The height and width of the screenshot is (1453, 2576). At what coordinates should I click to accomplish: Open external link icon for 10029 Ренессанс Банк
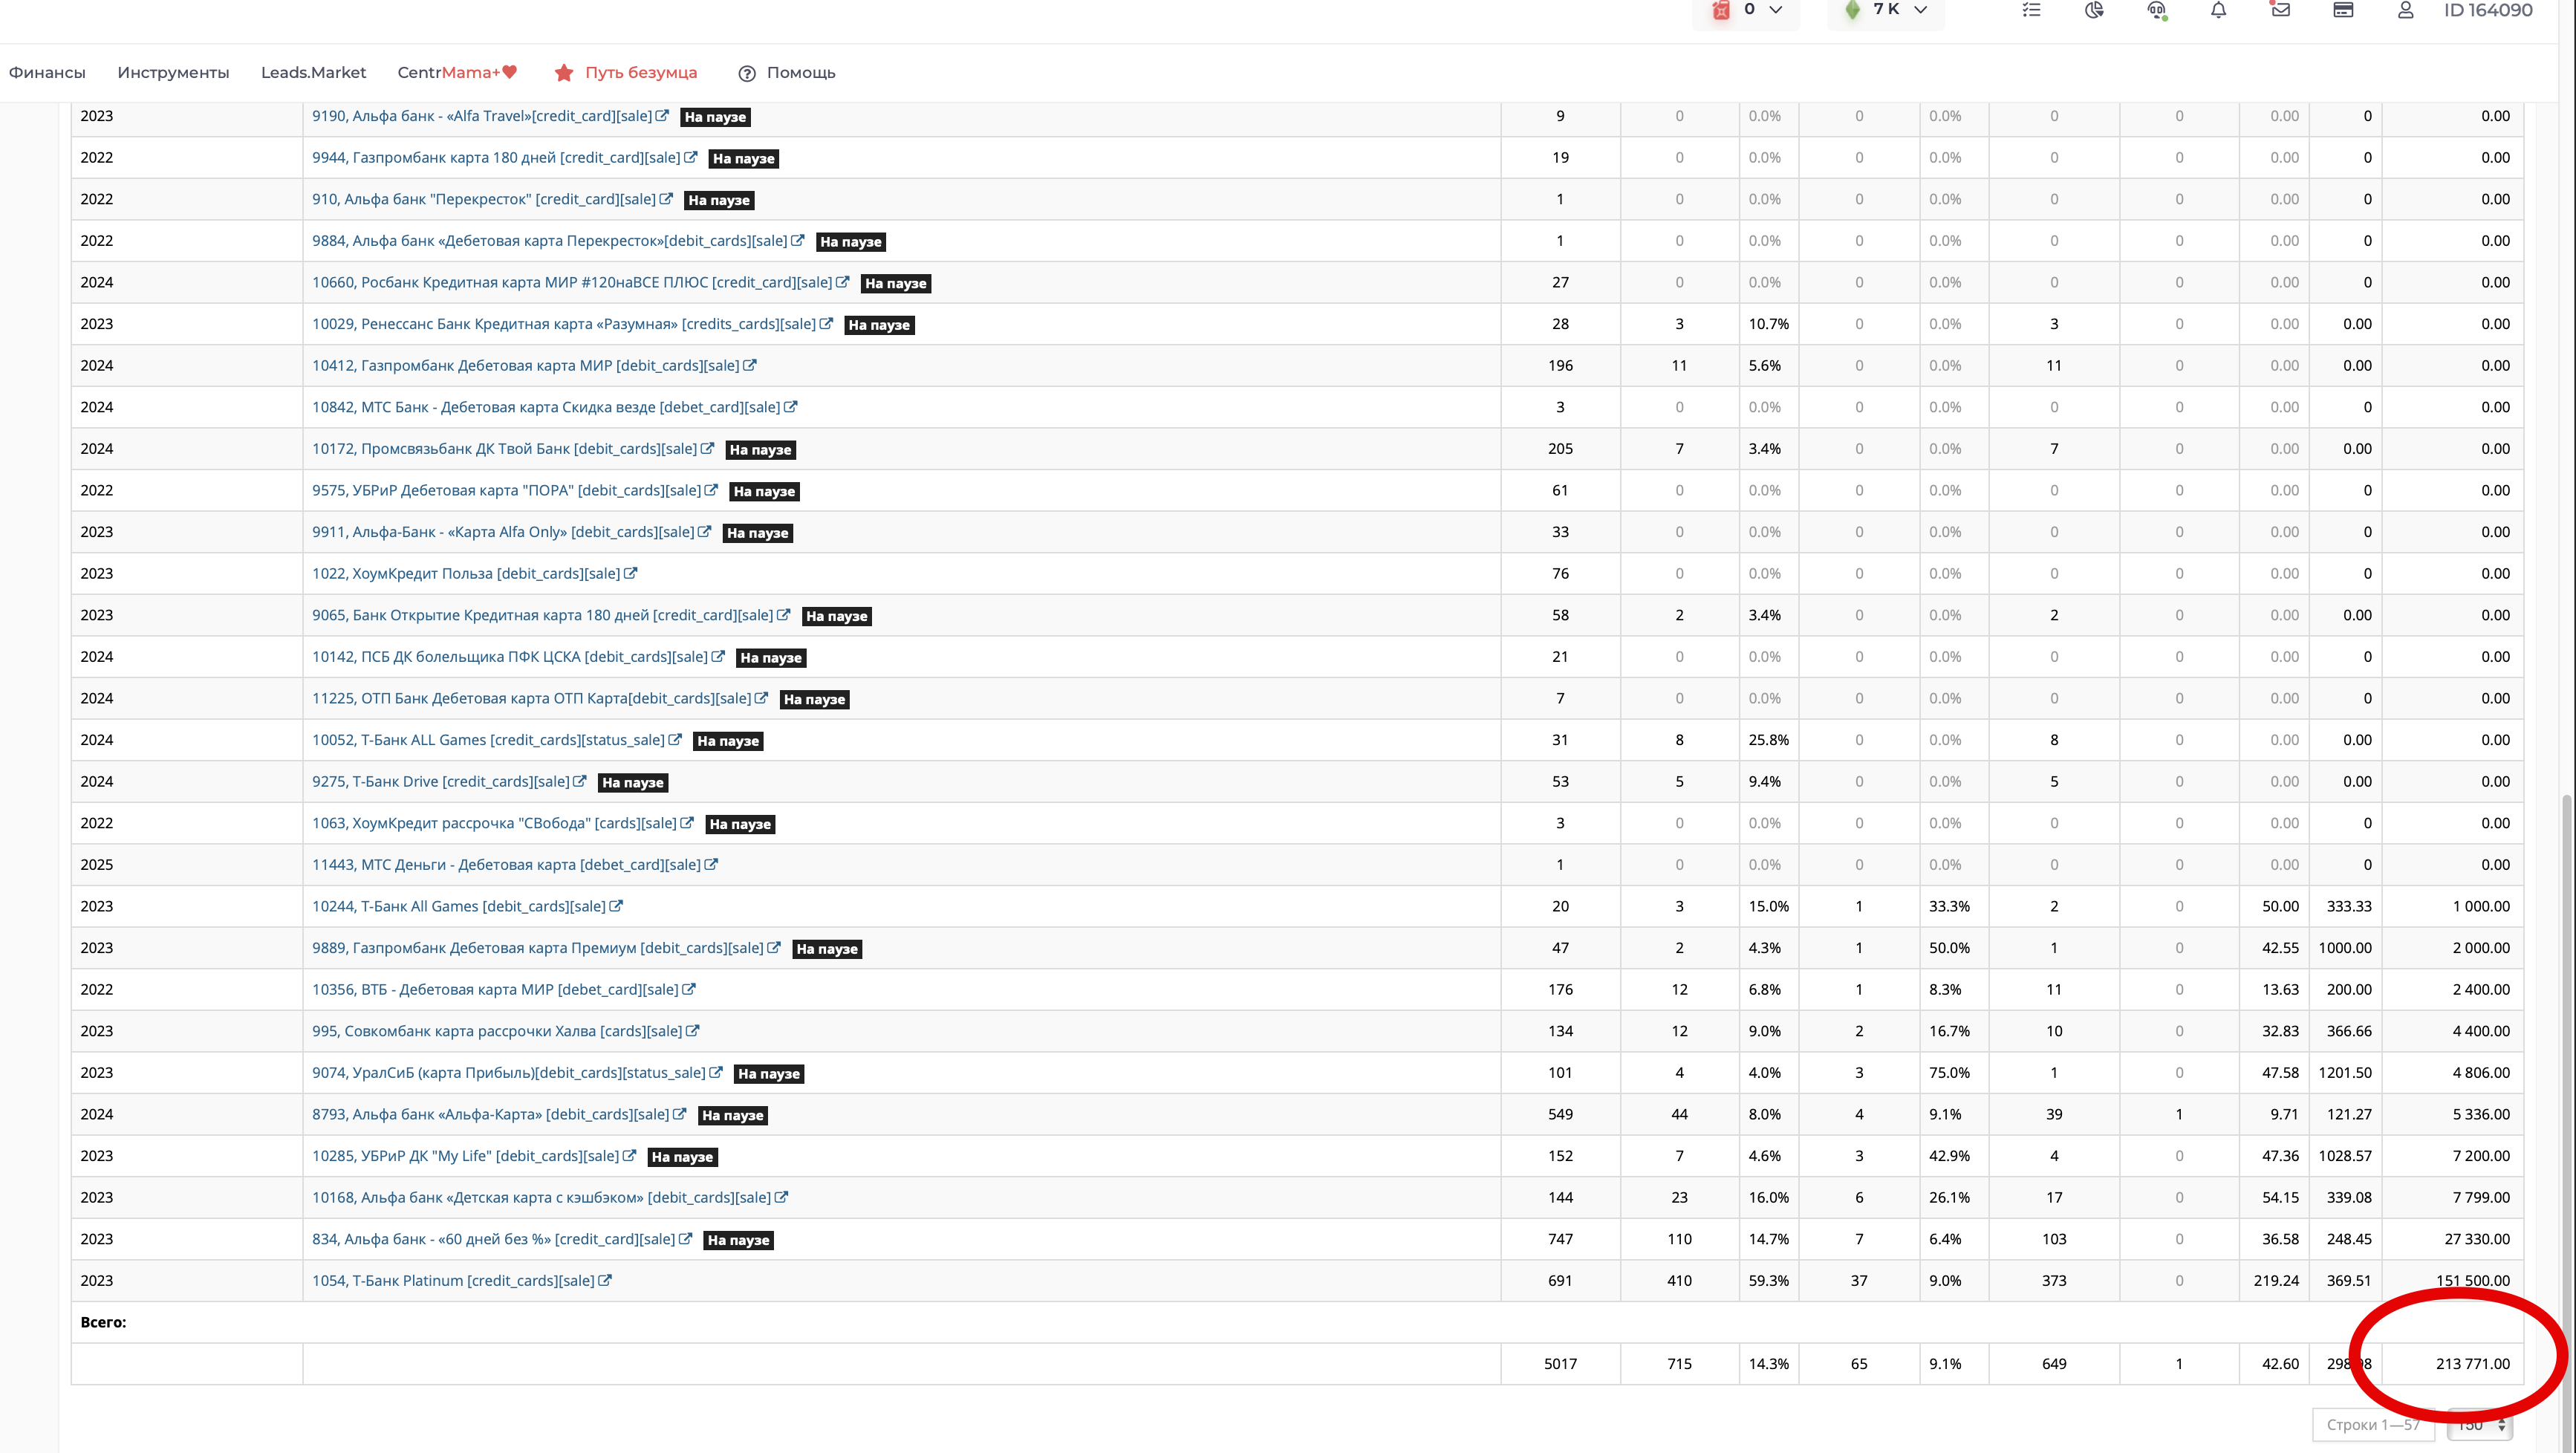pyautogui.click(x=826, y=324)
